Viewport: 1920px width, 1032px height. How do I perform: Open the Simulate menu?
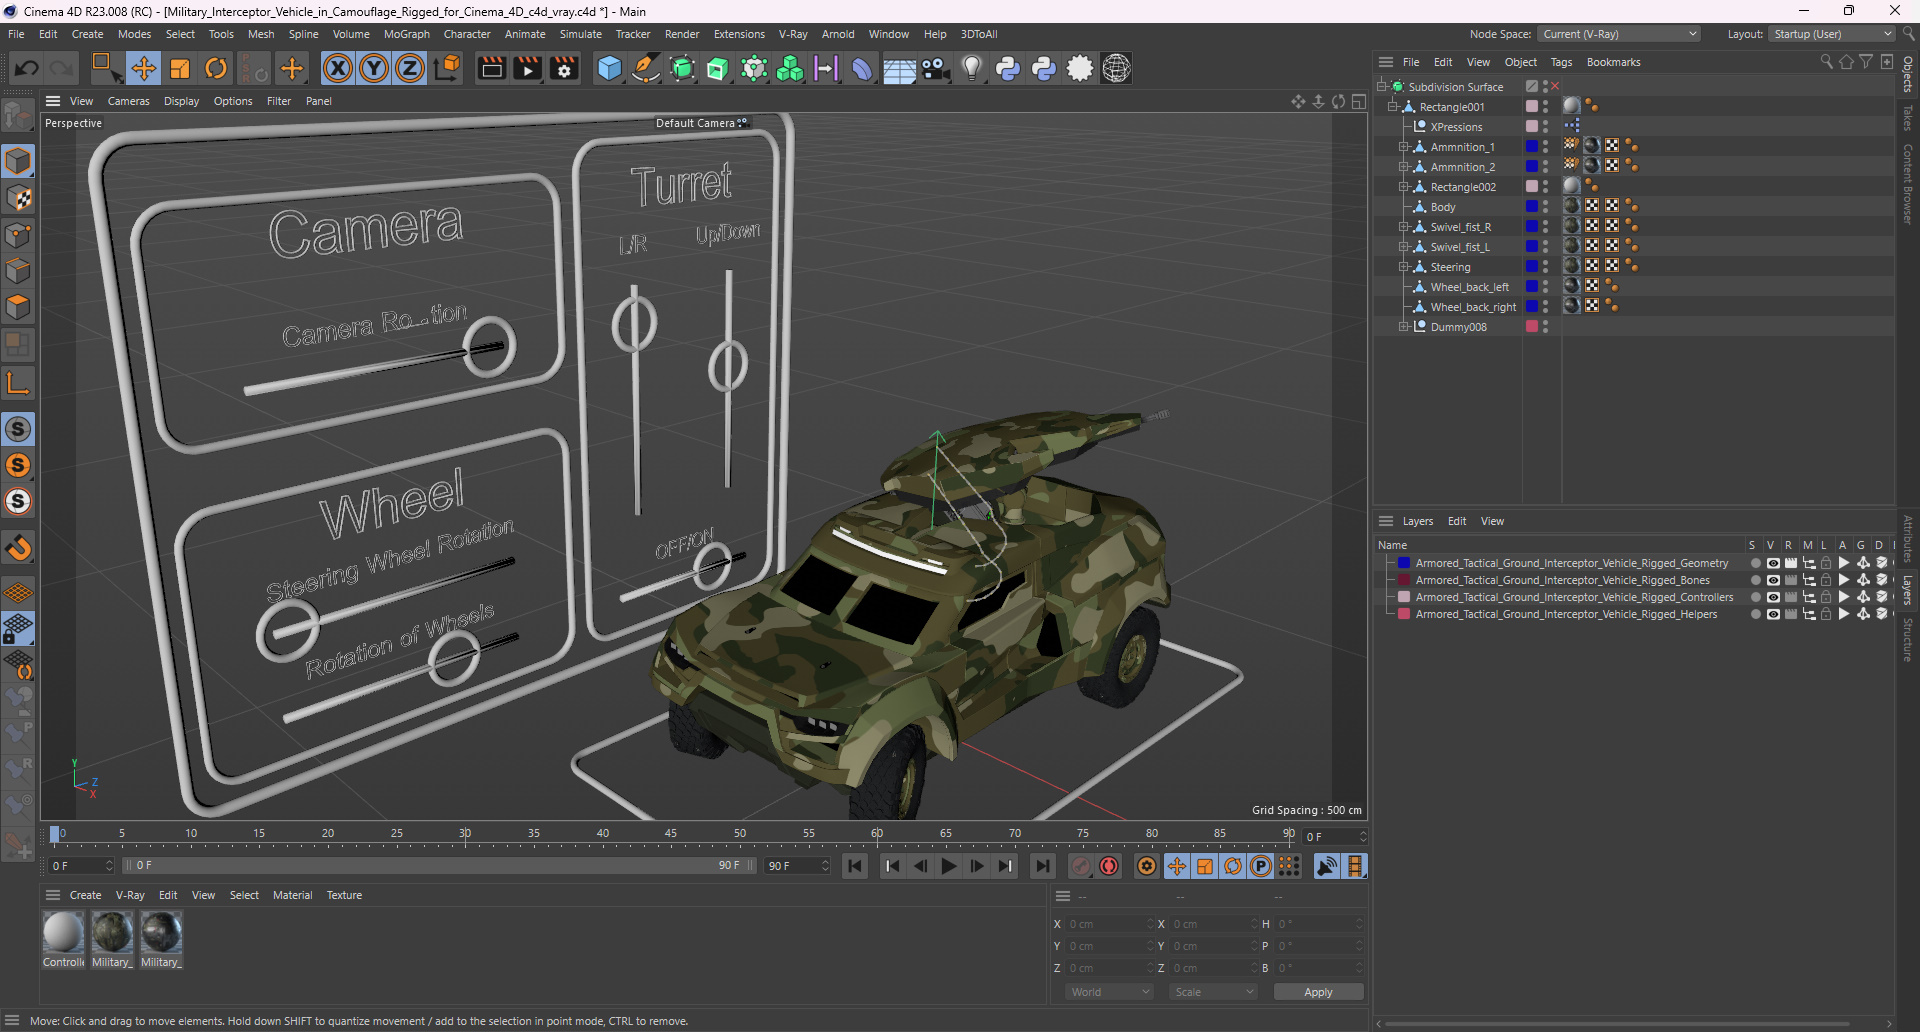tap(581, 34)
